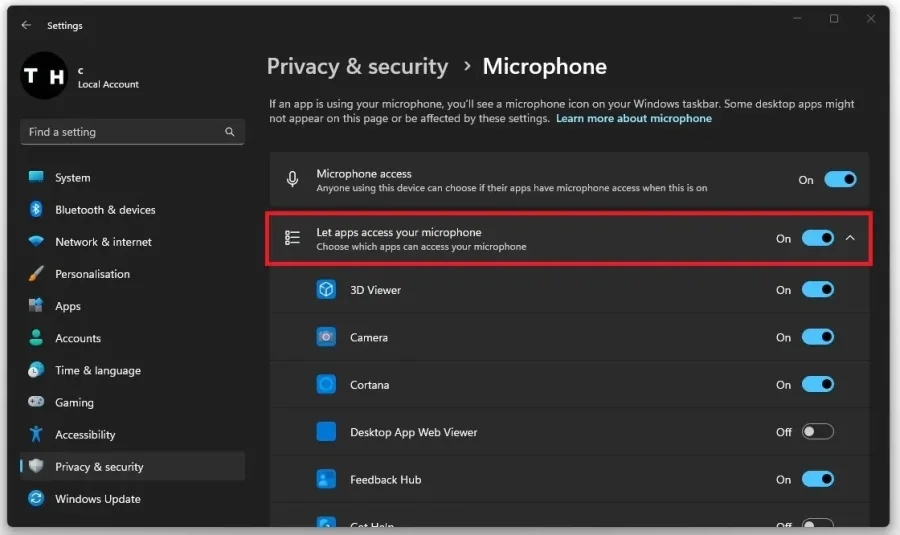Open Windows Update page

click(x=133, y=499)
